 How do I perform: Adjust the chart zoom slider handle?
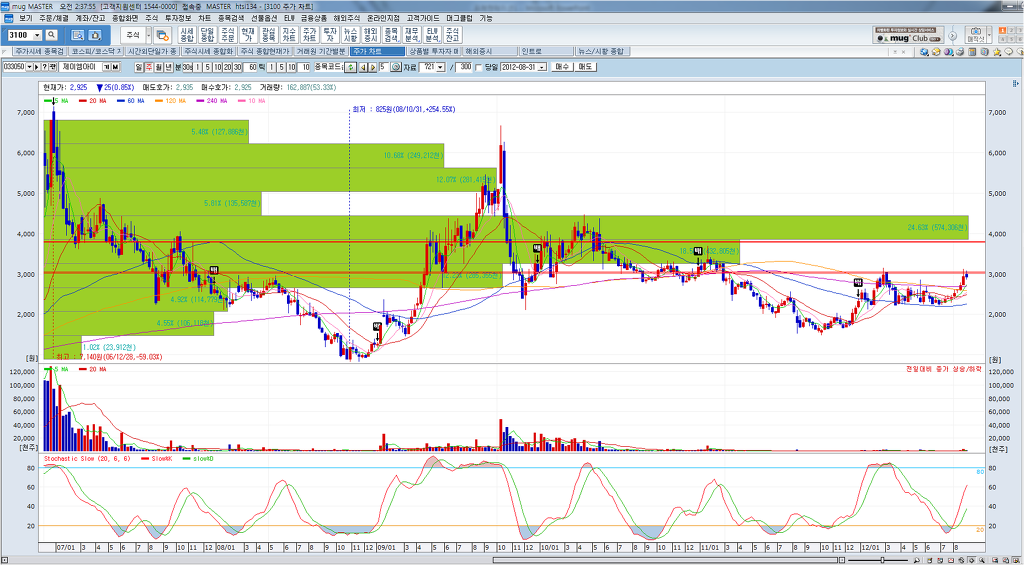tap(882, 560)
